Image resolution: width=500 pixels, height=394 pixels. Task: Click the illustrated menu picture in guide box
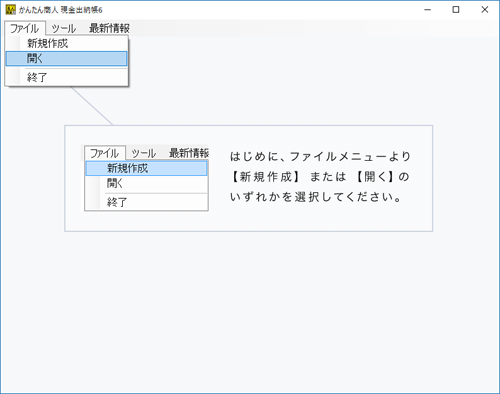(145, 178)
